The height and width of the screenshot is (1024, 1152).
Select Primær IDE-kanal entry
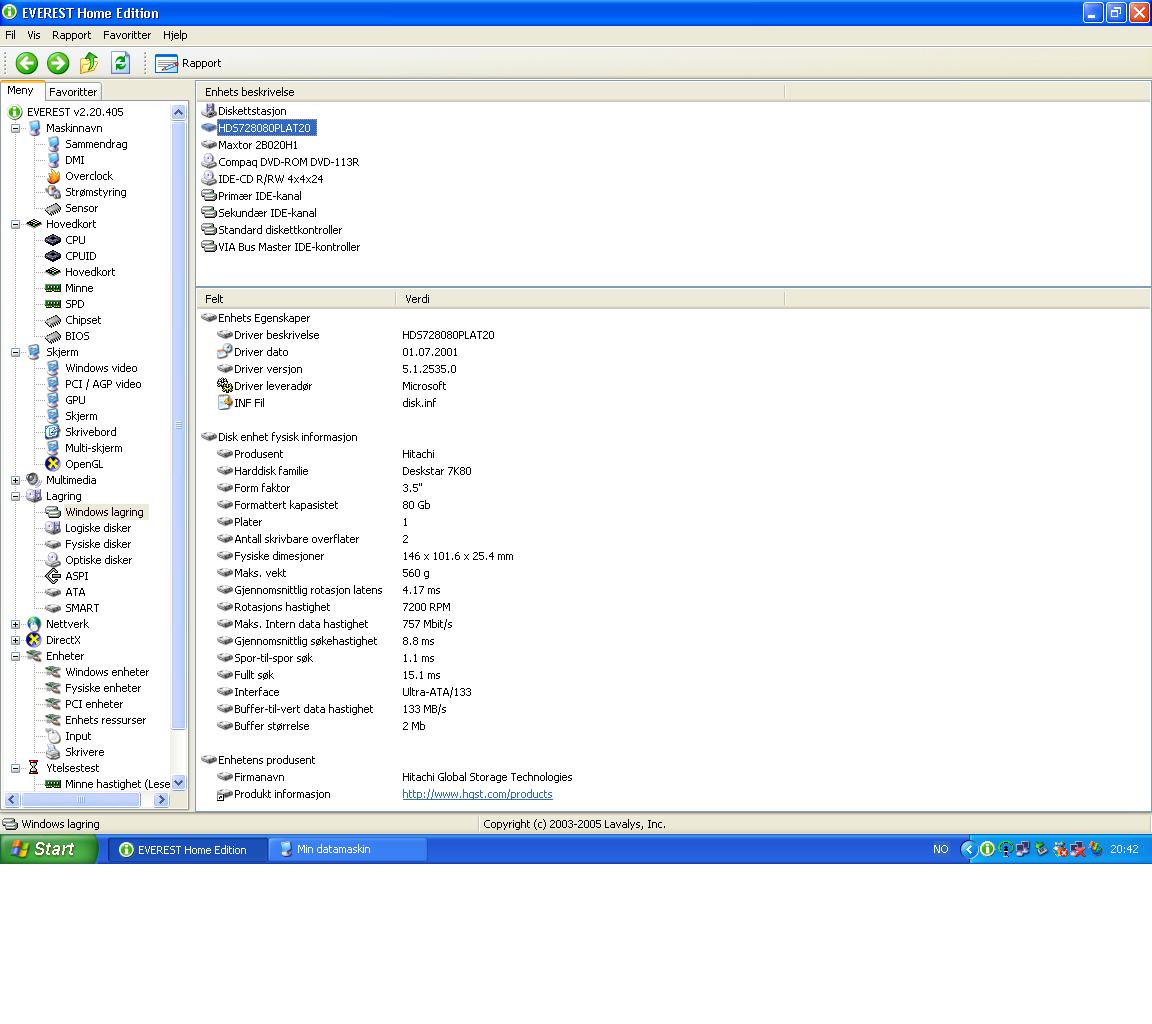[x=251, y=196]
